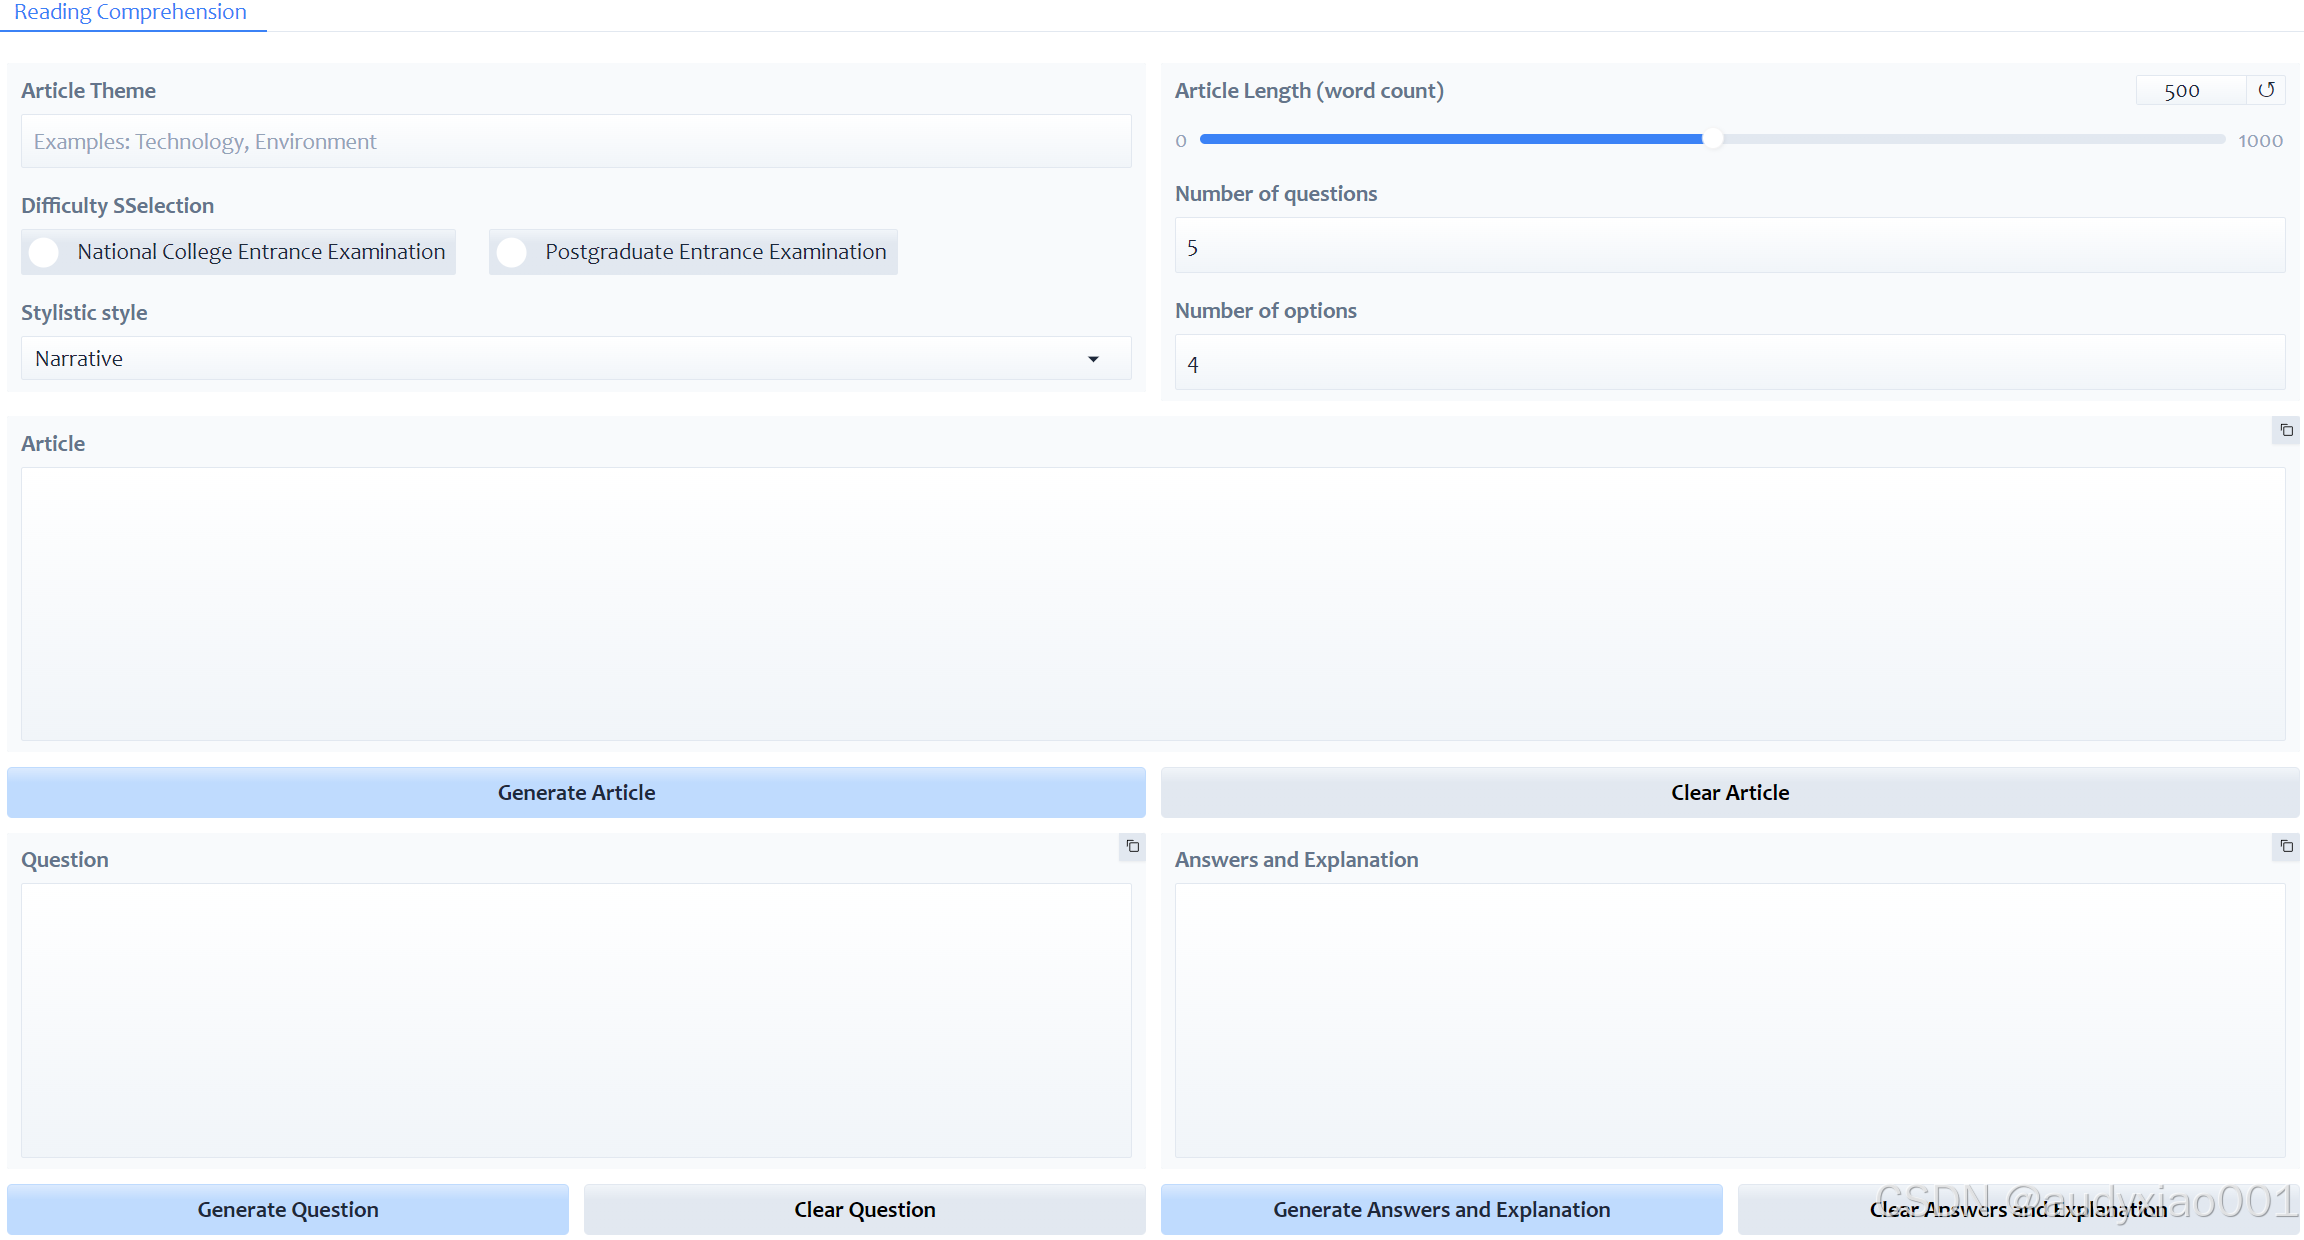The height and width of the screenshot is (1240, 2304).
Task: Click the Article Length slider handle
Action: (x=1712, y=139)
